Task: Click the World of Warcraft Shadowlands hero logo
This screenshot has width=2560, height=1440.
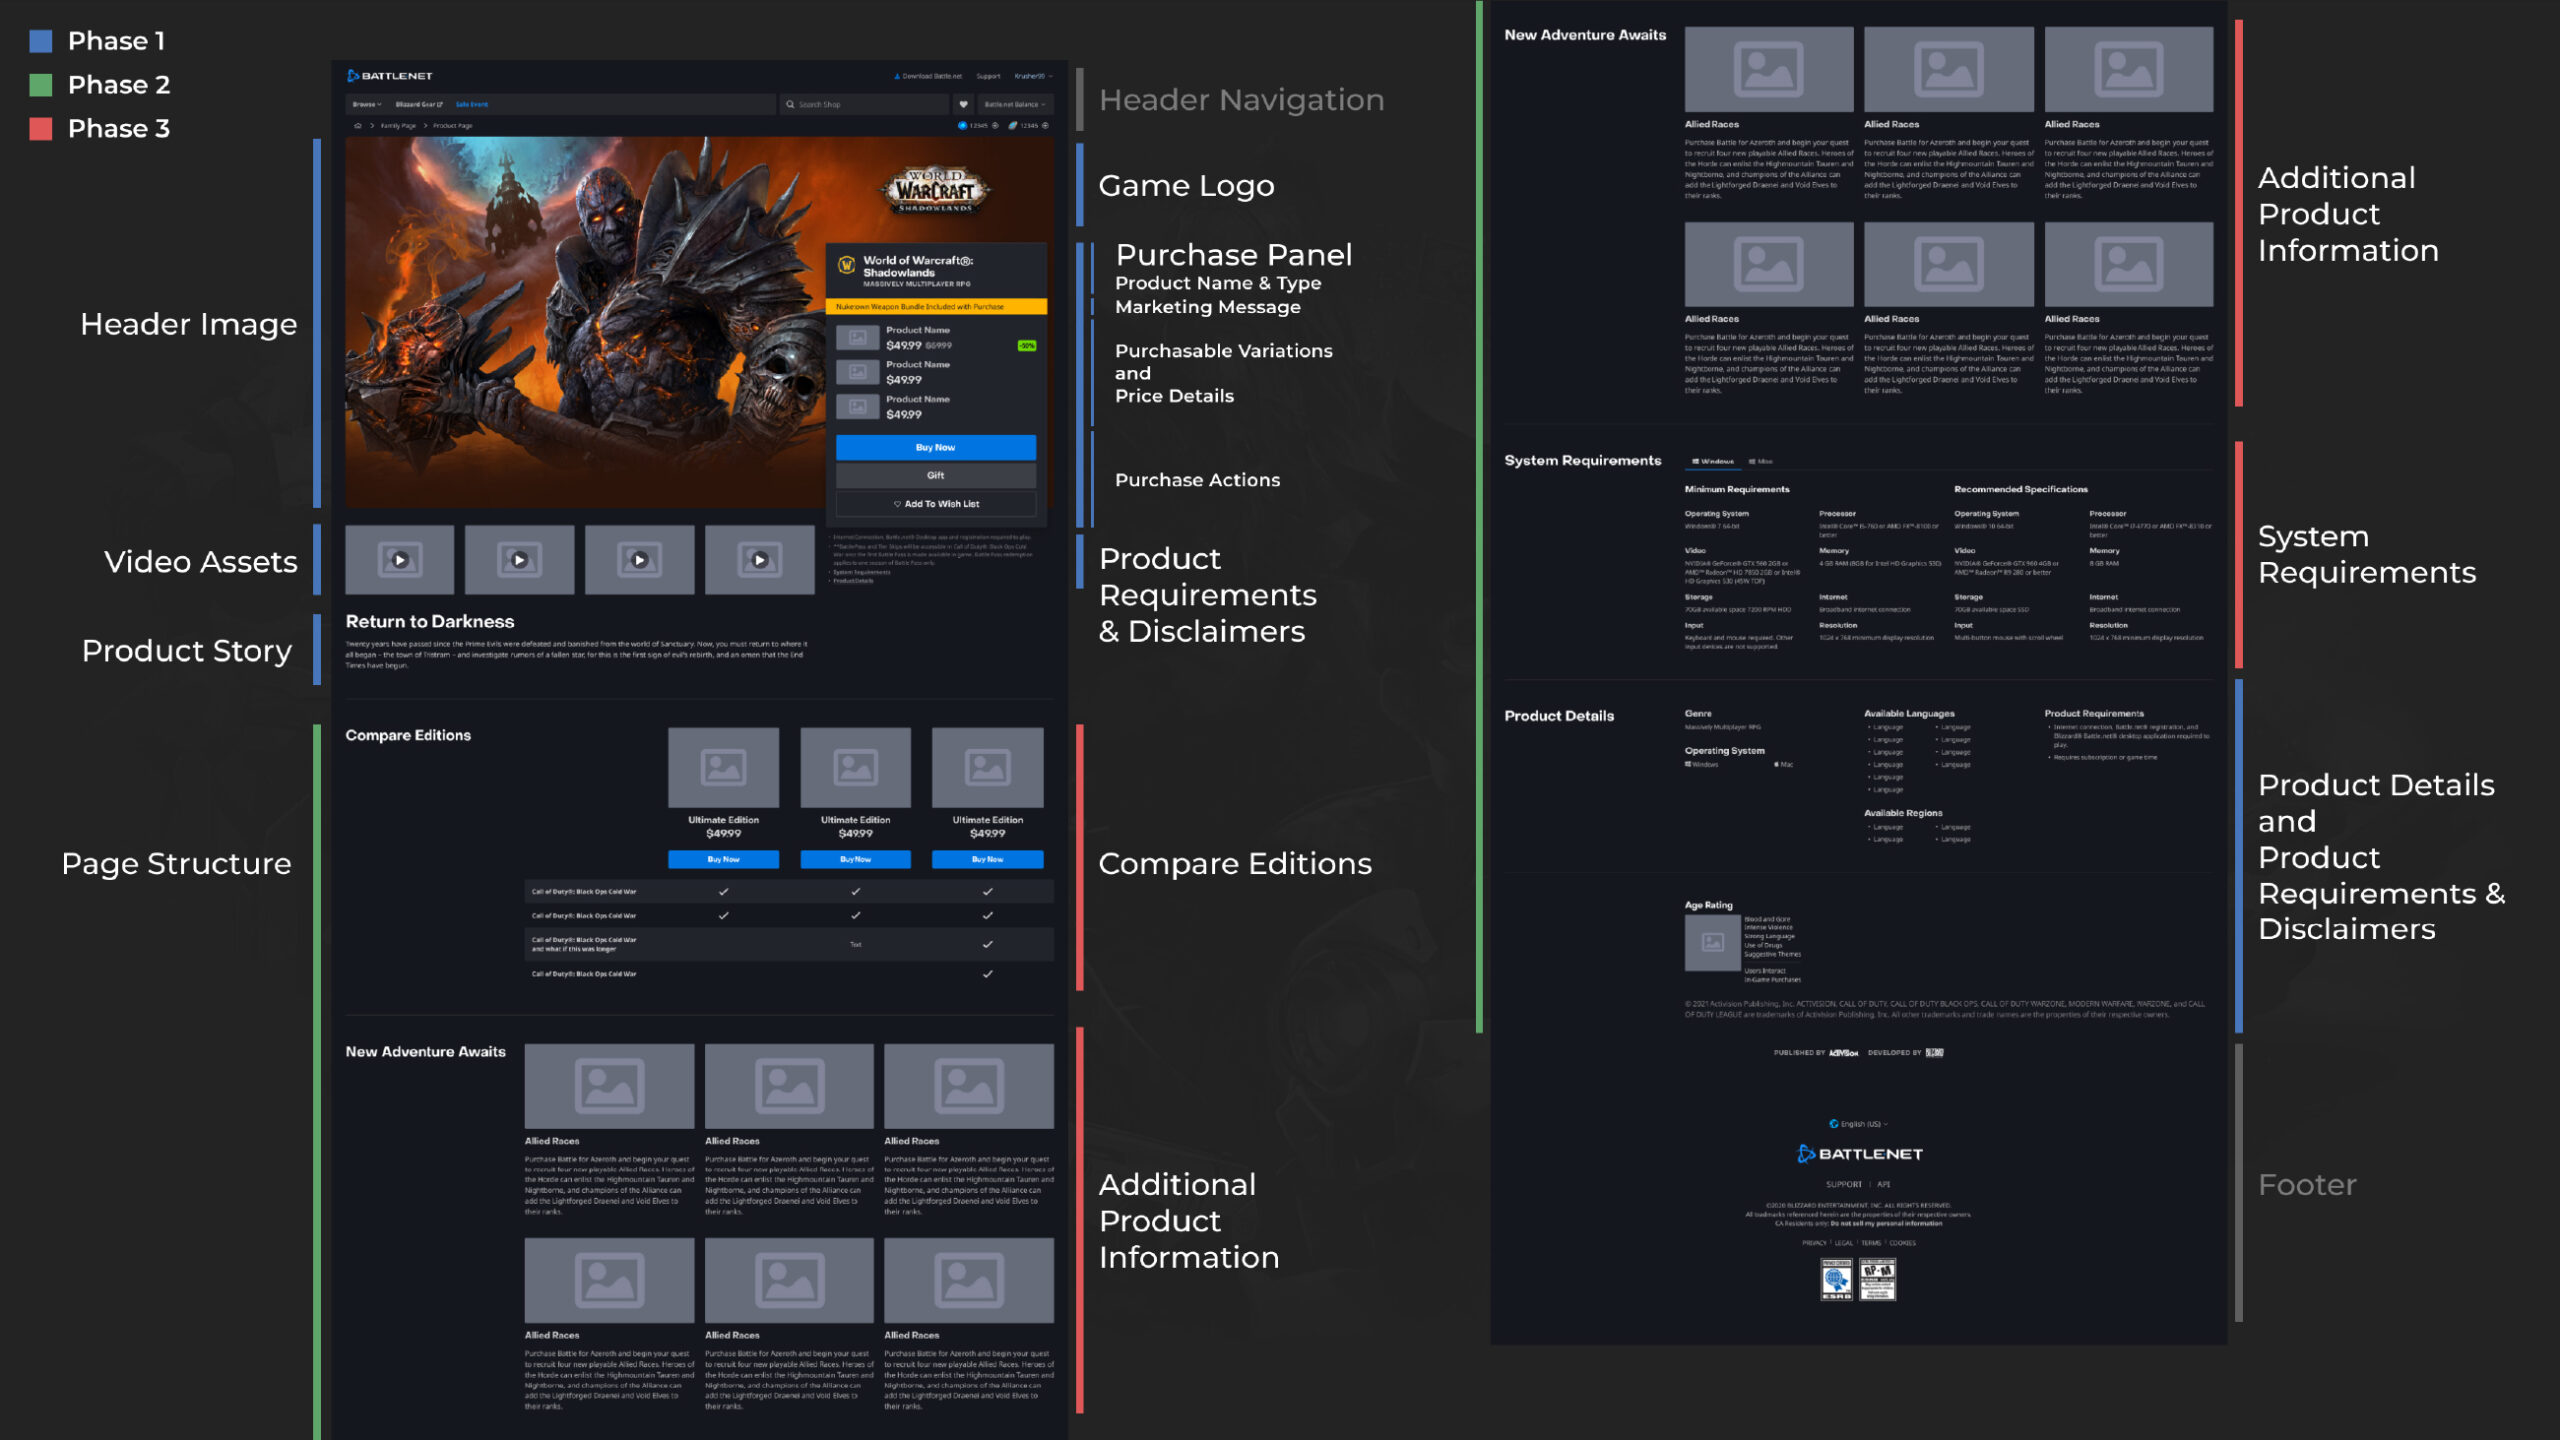Action: pos(935,190)
